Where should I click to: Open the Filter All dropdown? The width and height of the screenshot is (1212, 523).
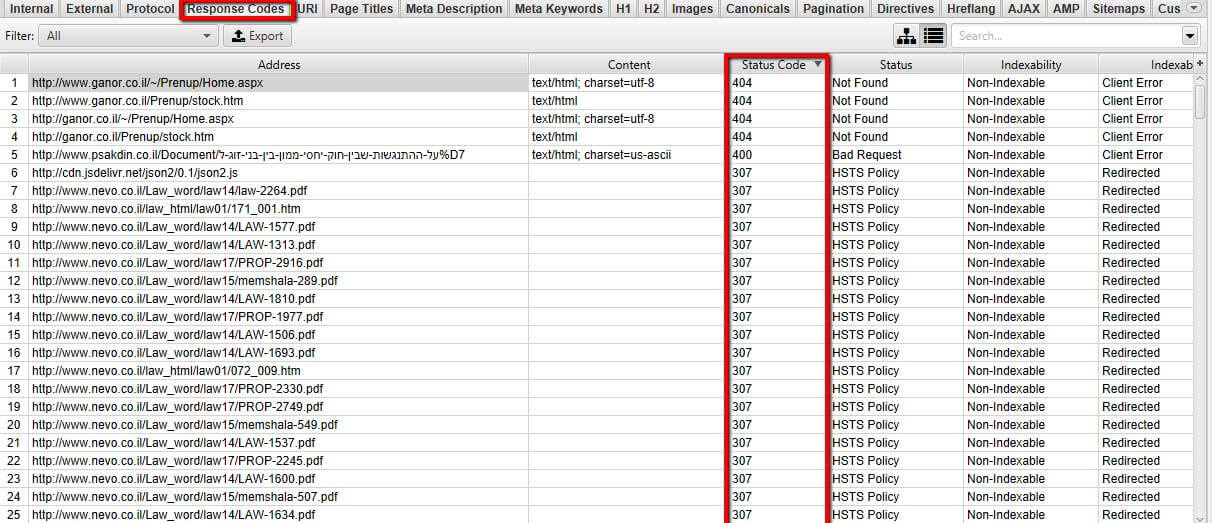pyautogui.click(x=128, y=36)
